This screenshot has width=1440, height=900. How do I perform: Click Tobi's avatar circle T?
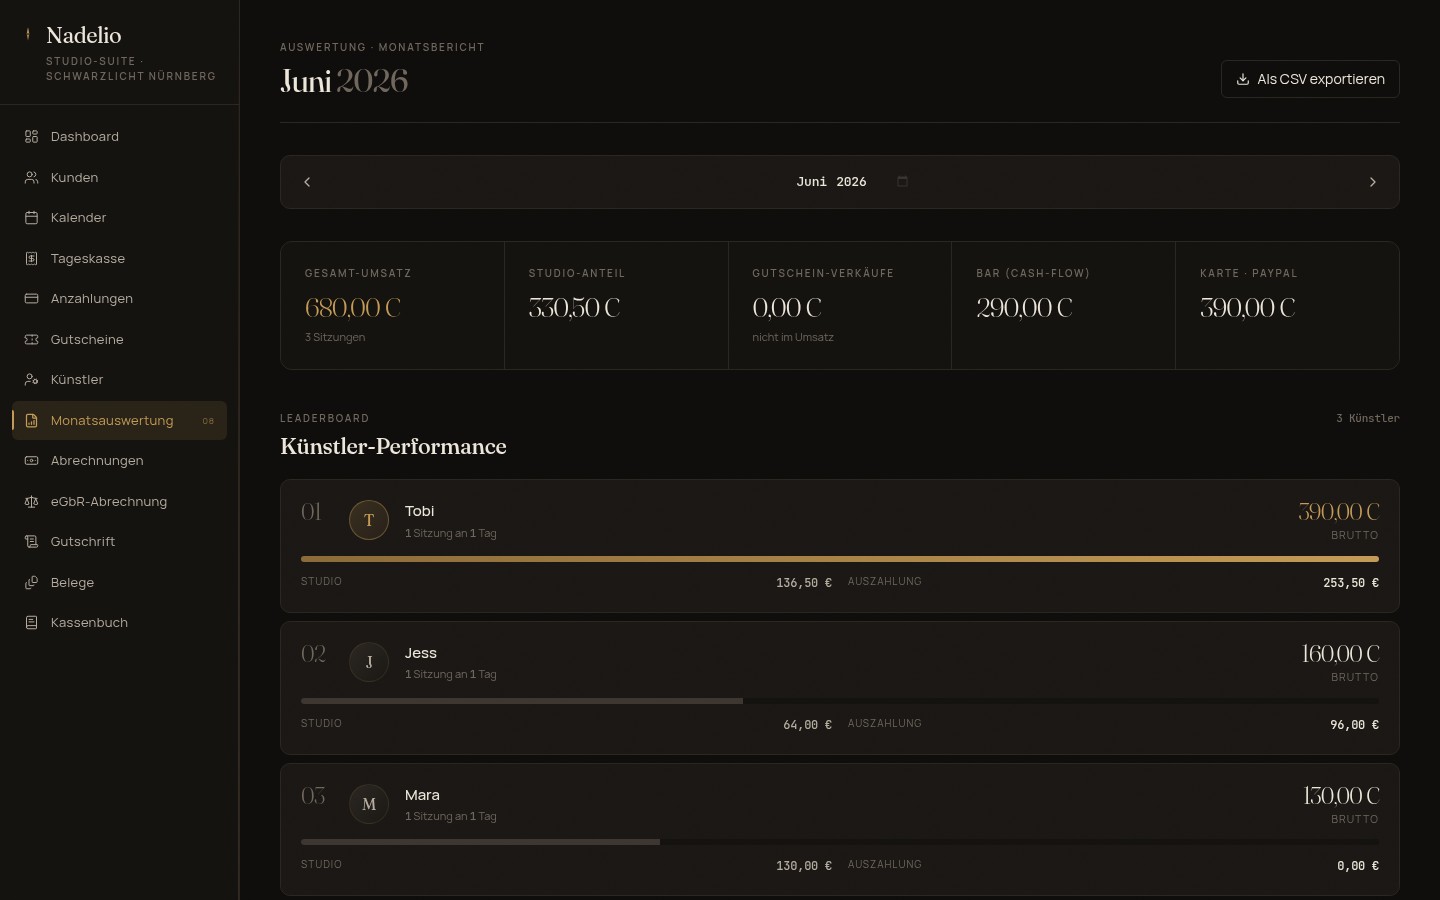tap(369, 520)
